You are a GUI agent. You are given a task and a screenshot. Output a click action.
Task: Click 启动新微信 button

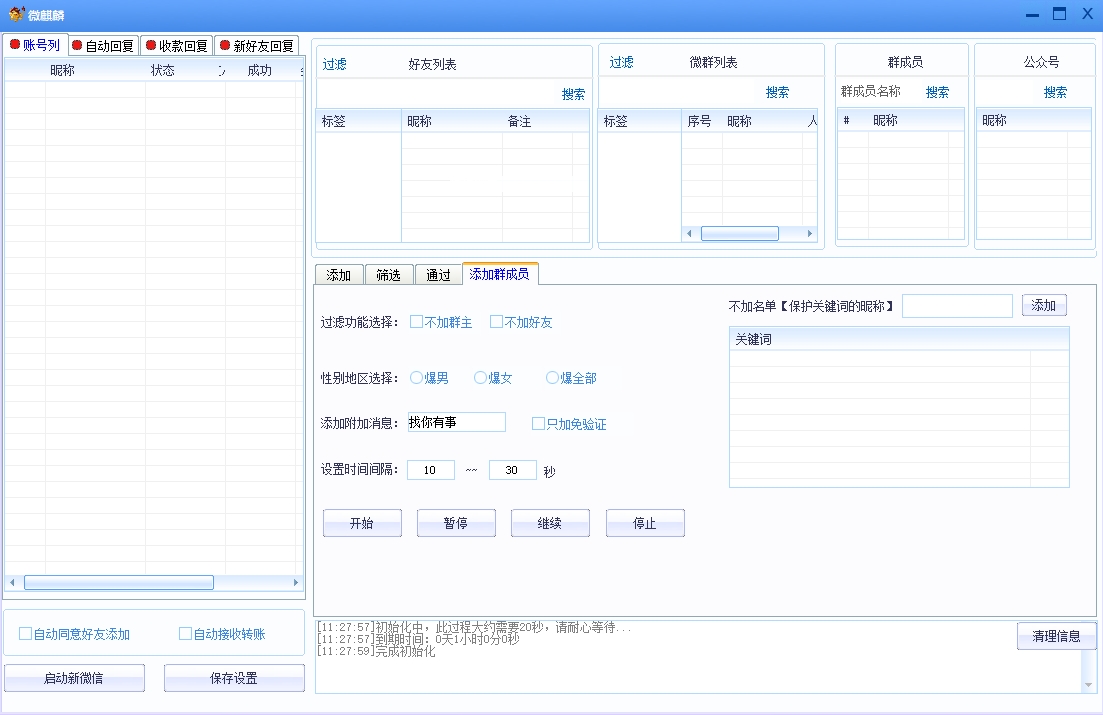point(74,678)
